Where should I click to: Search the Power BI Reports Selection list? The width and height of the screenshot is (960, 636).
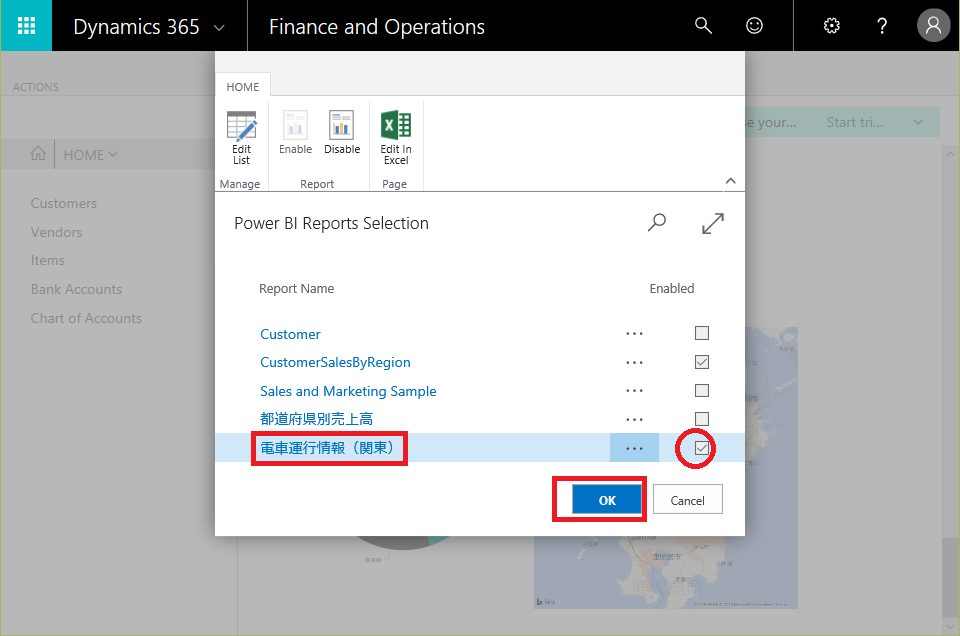coord(657,223)
